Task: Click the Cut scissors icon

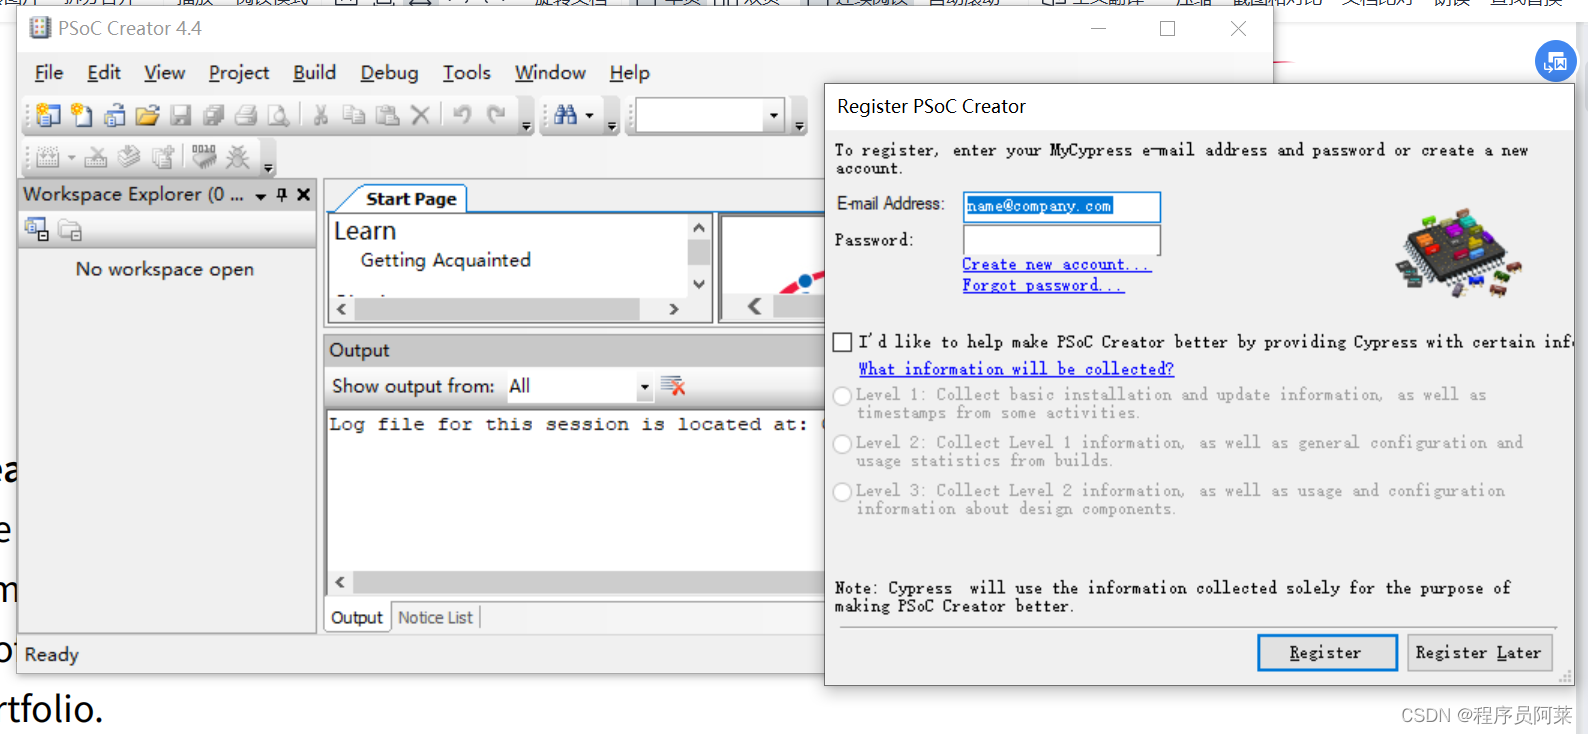Action: click(321, 116)
